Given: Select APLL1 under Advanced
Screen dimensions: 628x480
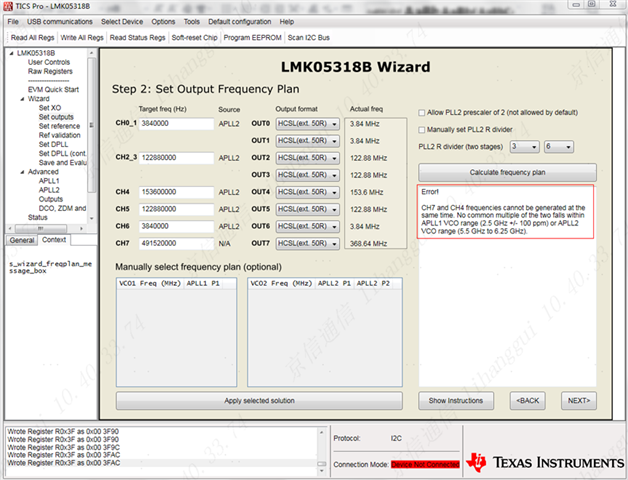Looking at the screenshot, I should [x=49, y=181].
